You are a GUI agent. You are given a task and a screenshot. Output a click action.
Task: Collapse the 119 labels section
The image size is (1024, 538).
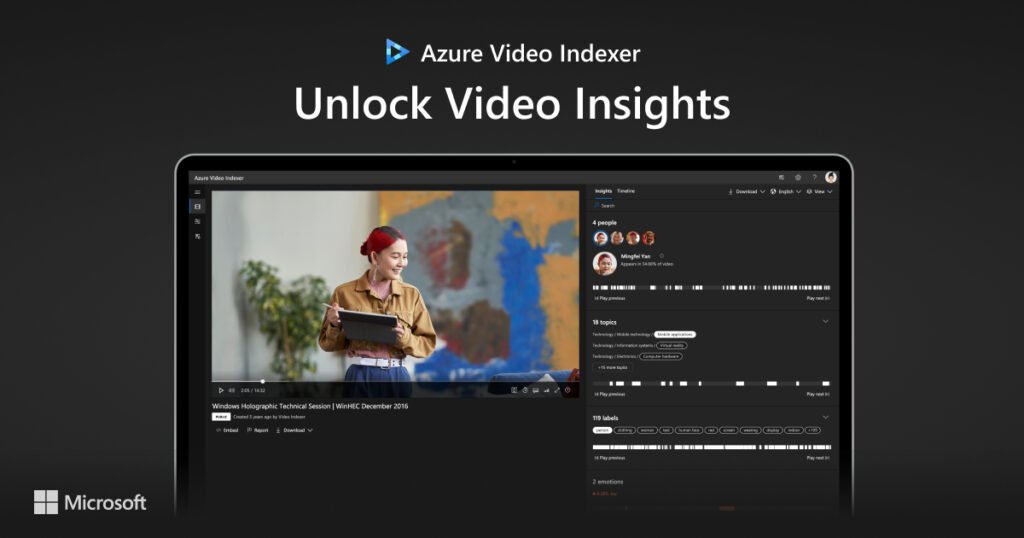pos(825,417)
